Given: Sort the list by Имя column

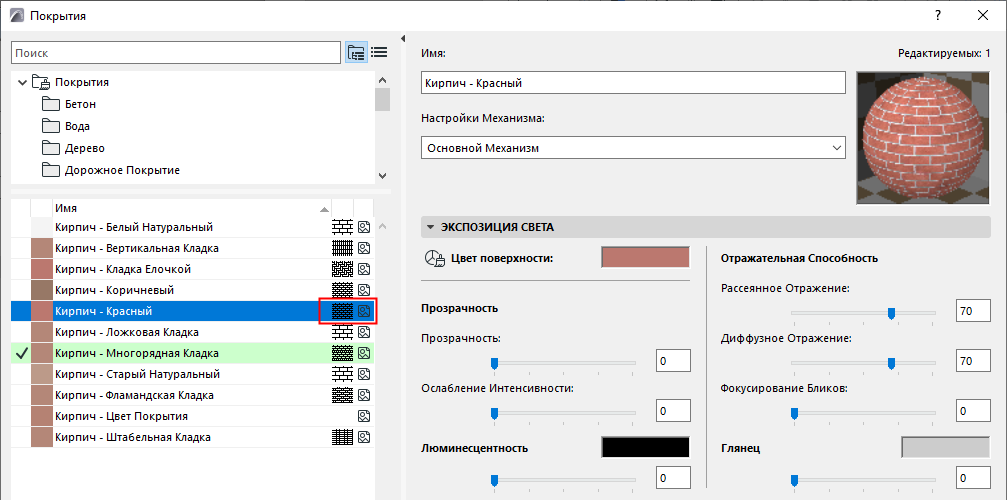Looking at the screenshot, I should [190, 208].
